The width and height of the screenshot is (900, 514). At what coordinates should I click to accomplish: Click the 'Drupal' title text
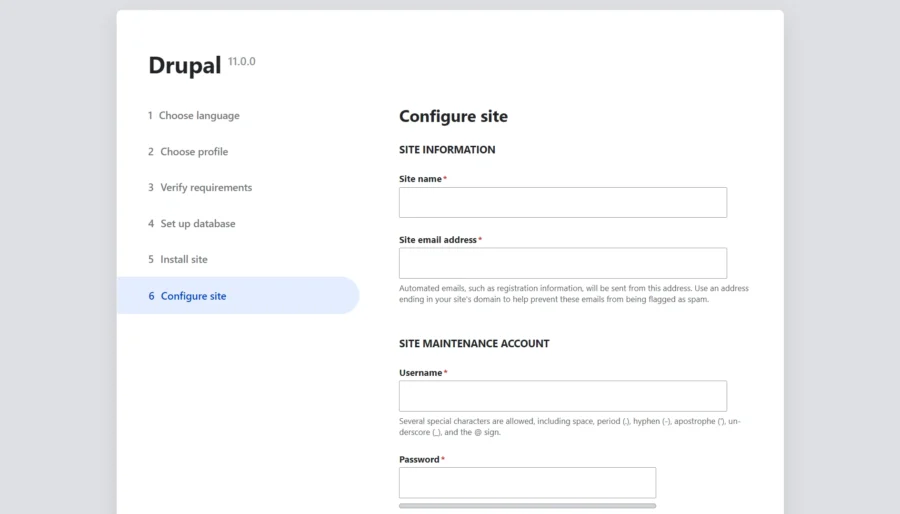click(184, 65)
